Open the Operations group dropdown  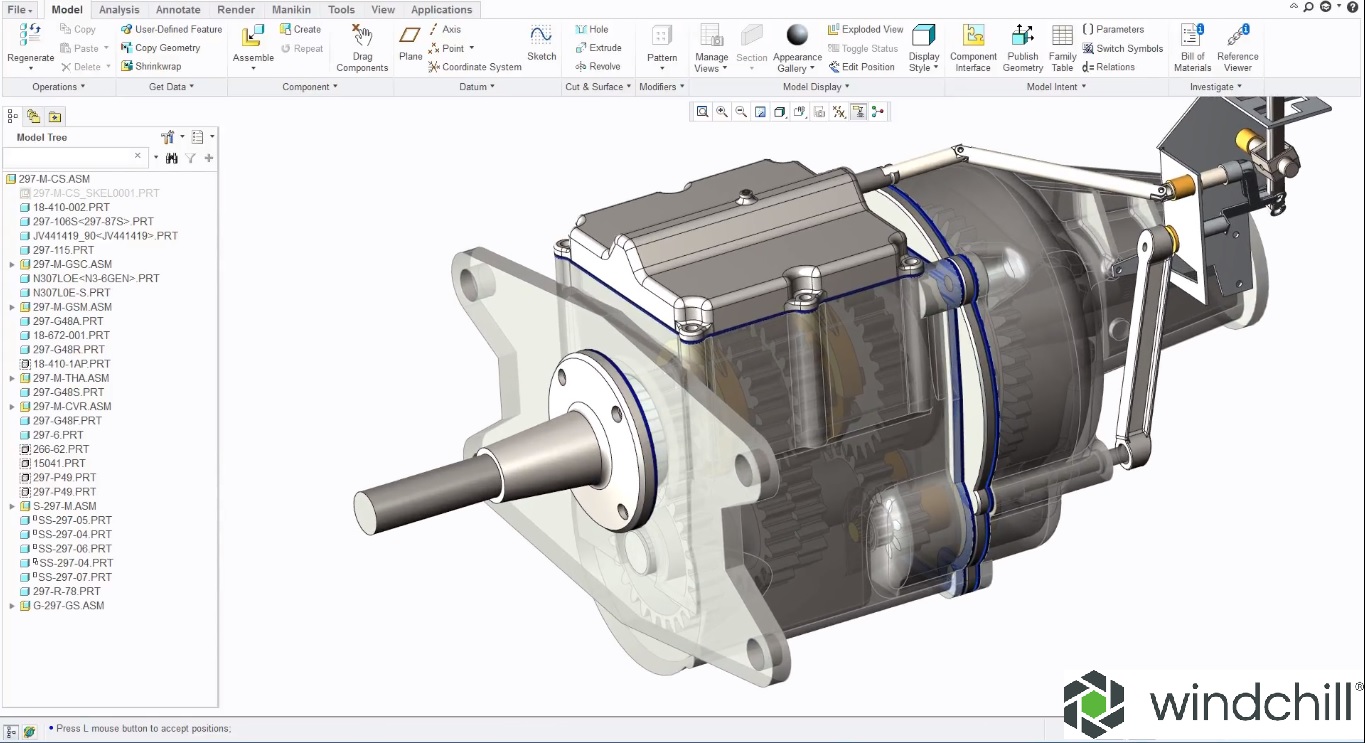coord(58,87)
